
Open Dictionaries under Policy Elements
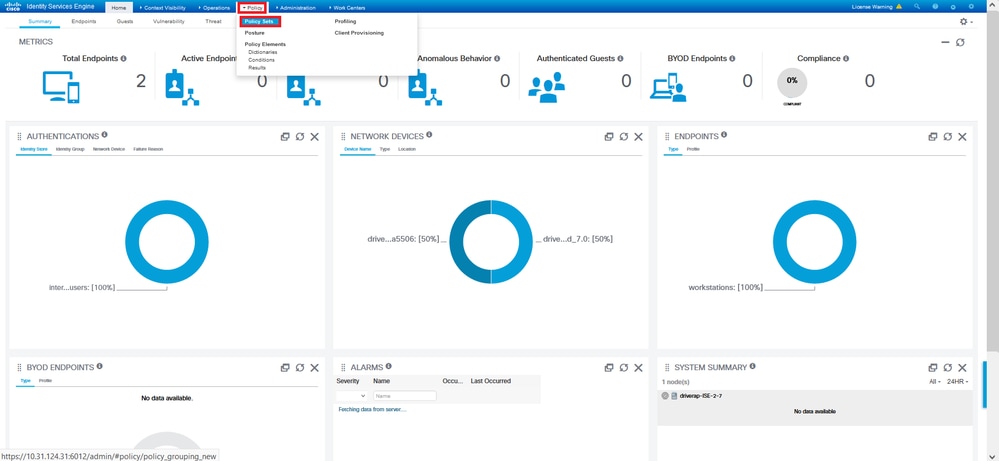click(x=262, y=52)
